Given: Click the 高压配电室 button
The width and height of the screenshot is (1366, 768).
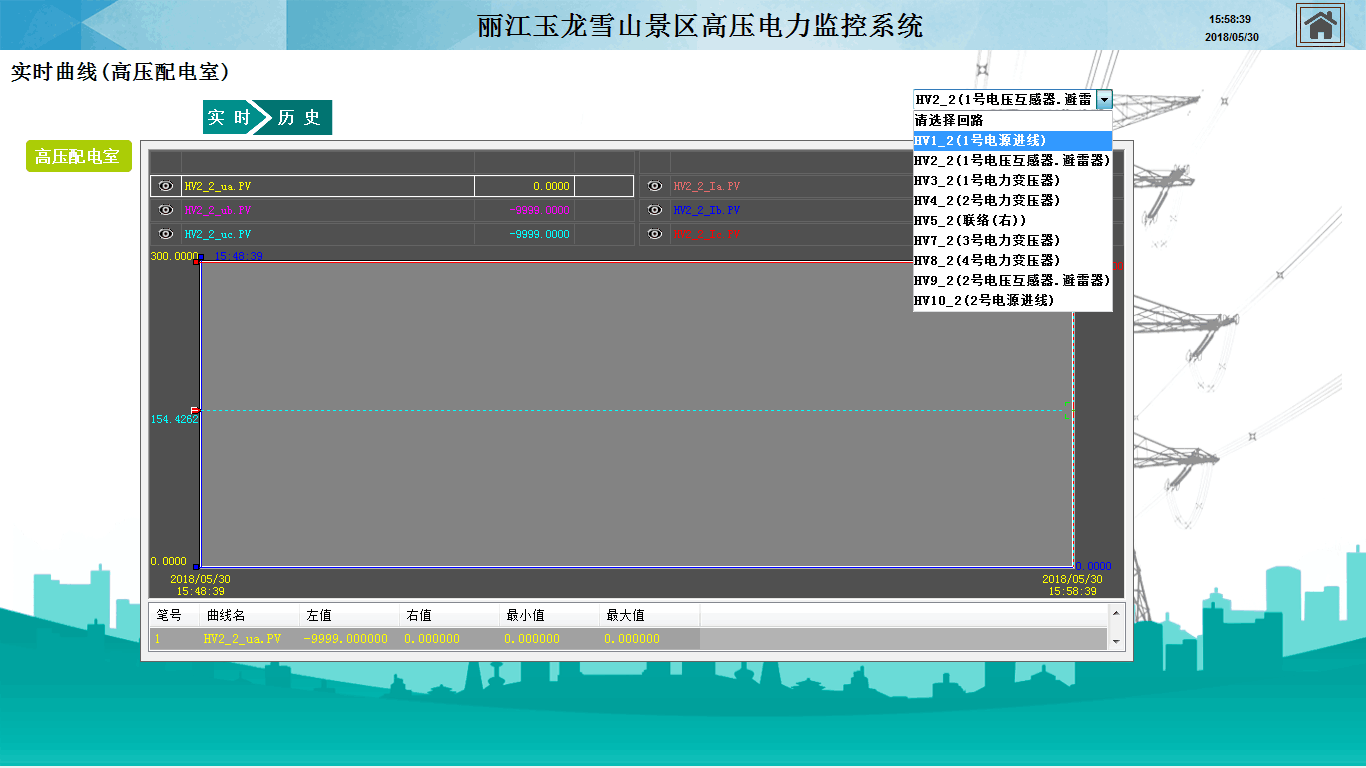Looking at the screenshot, I should (x=78, y=157).
